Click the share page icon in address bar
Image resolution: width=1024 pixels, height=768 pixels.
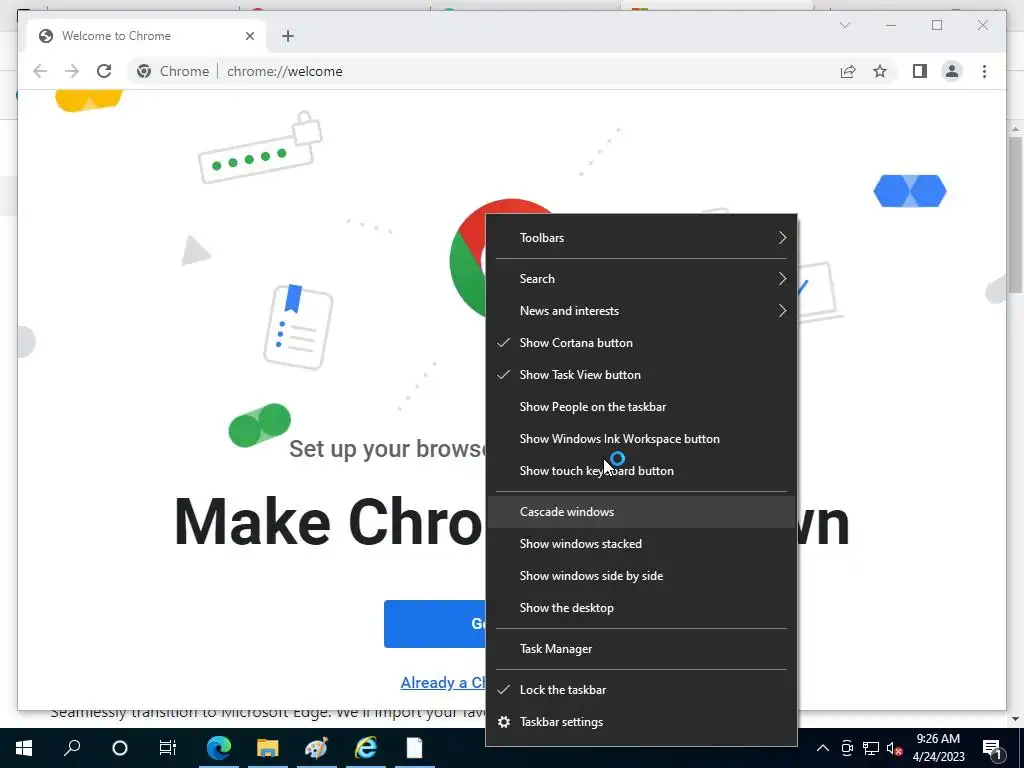point(848,71)
